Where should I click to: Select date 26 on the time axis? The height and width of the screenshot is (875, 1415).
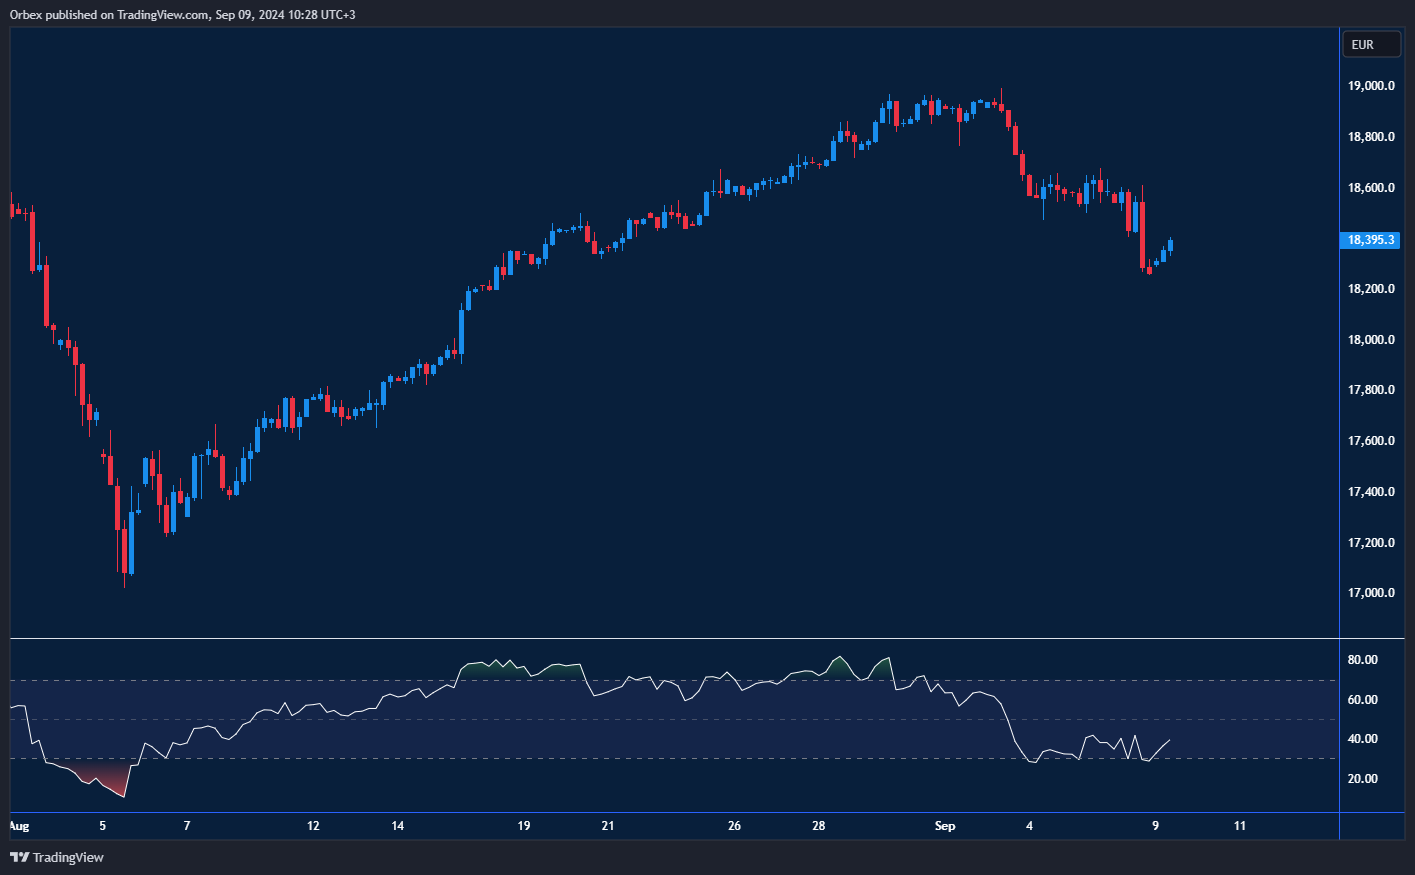coord(734,826)
